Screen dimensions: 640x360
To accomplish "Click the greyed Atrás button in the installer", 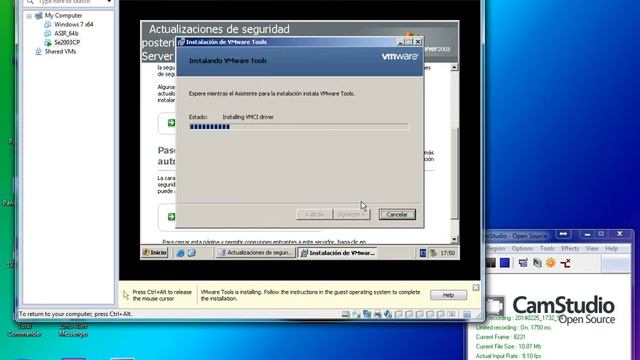I will (x=314, y=214).
